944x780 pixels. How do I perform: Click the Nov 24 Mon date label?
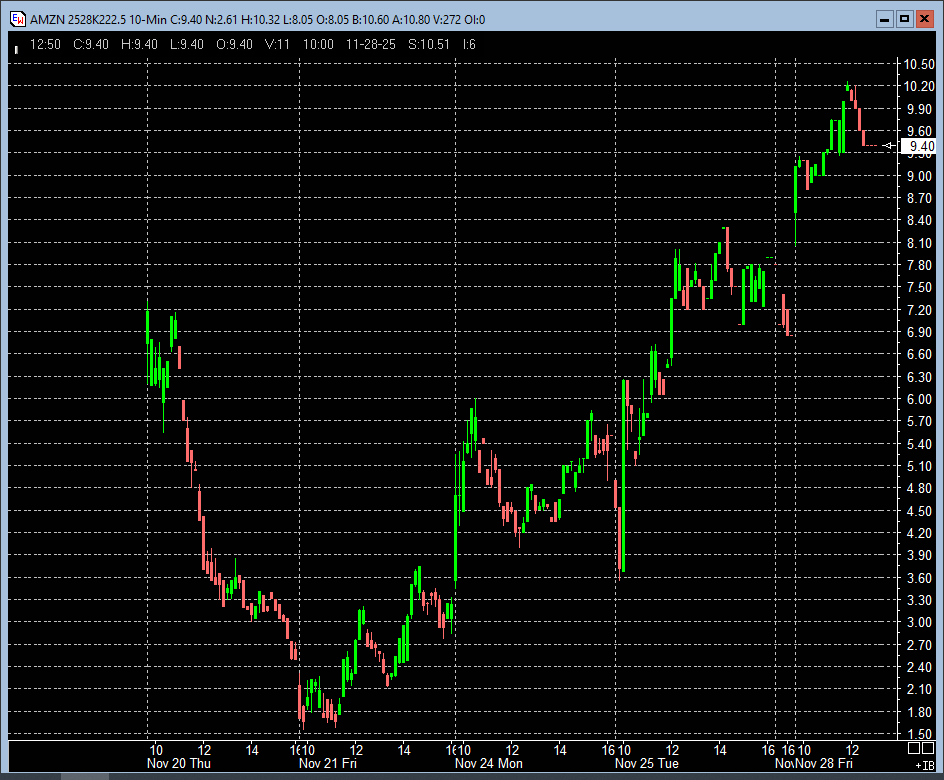[488, 763]
